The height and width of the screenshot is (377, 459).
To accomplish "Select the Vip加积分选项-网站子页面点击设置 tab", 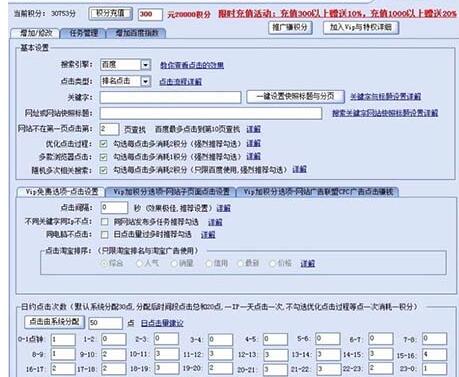I will pyautogui.click(x=171, y=192).
